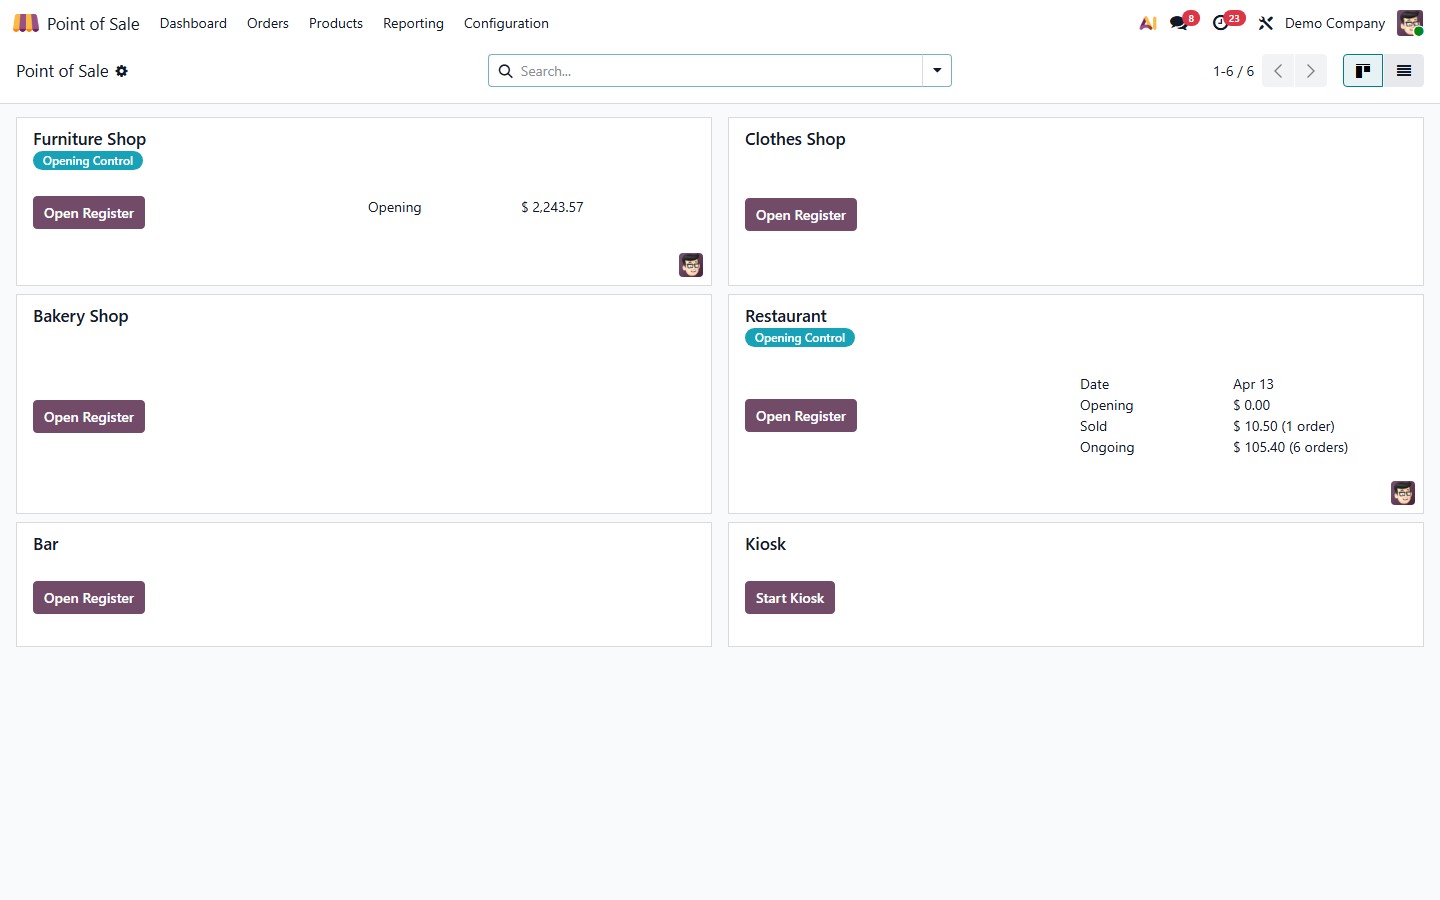
Task: Open the Configuration menu
Action: pos(505,23)
